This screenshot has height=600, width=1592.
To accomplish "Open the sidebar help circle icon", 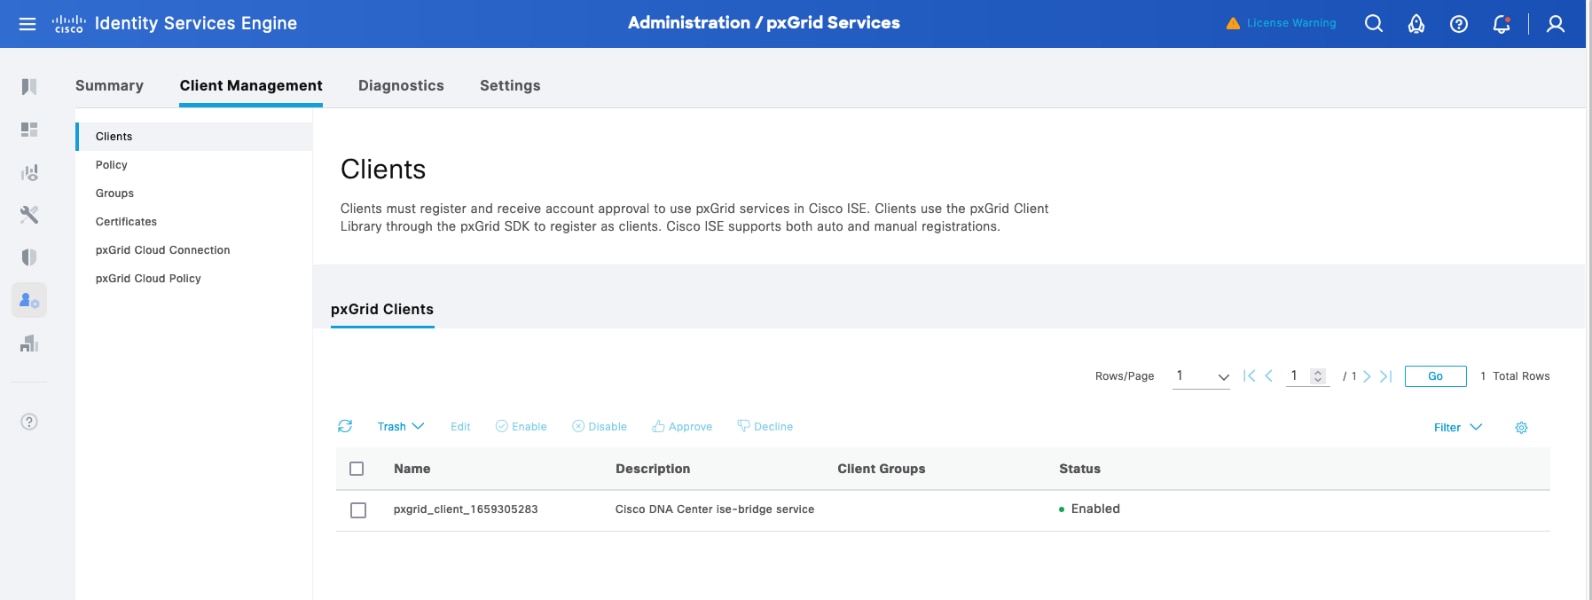I will pyautogui.click(x=29, y=422).
